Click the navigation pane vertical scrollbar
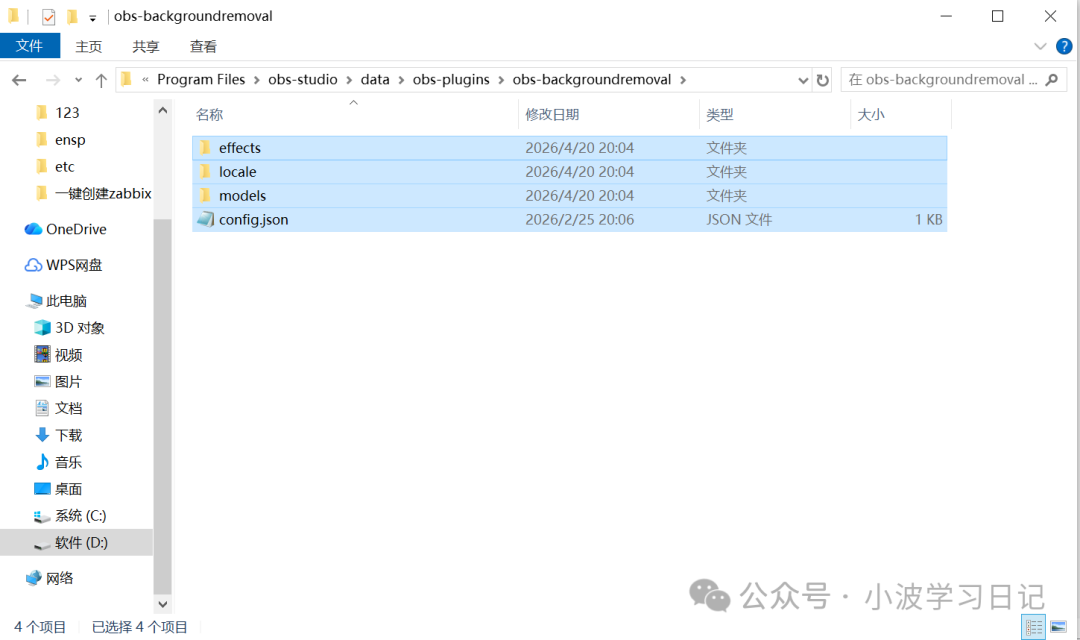The image size is (1080, 640). point(163,400)
